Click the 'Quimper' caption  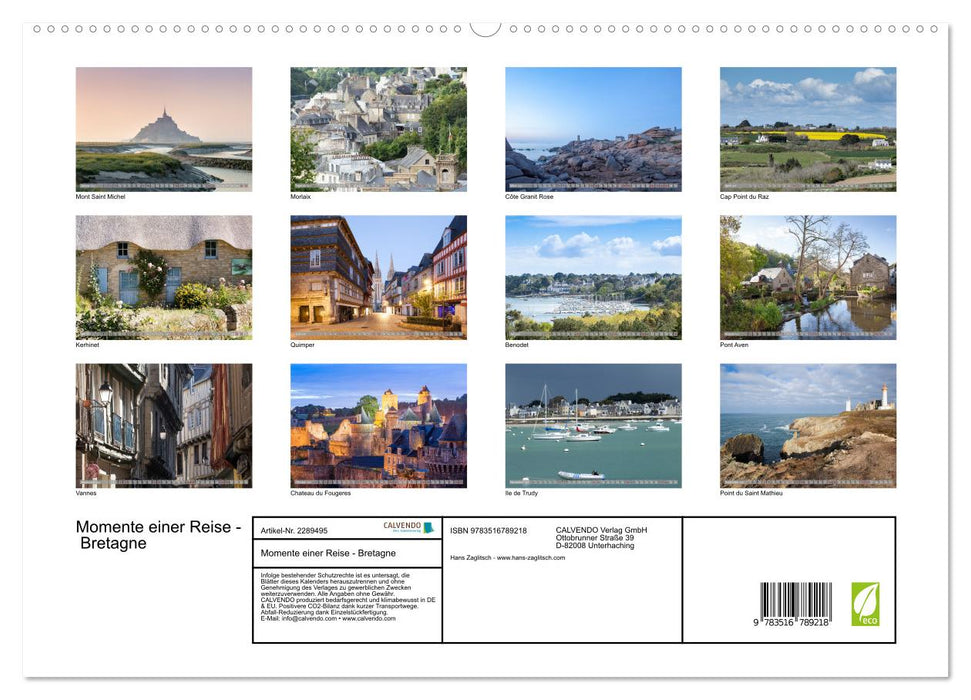point(302,344)
